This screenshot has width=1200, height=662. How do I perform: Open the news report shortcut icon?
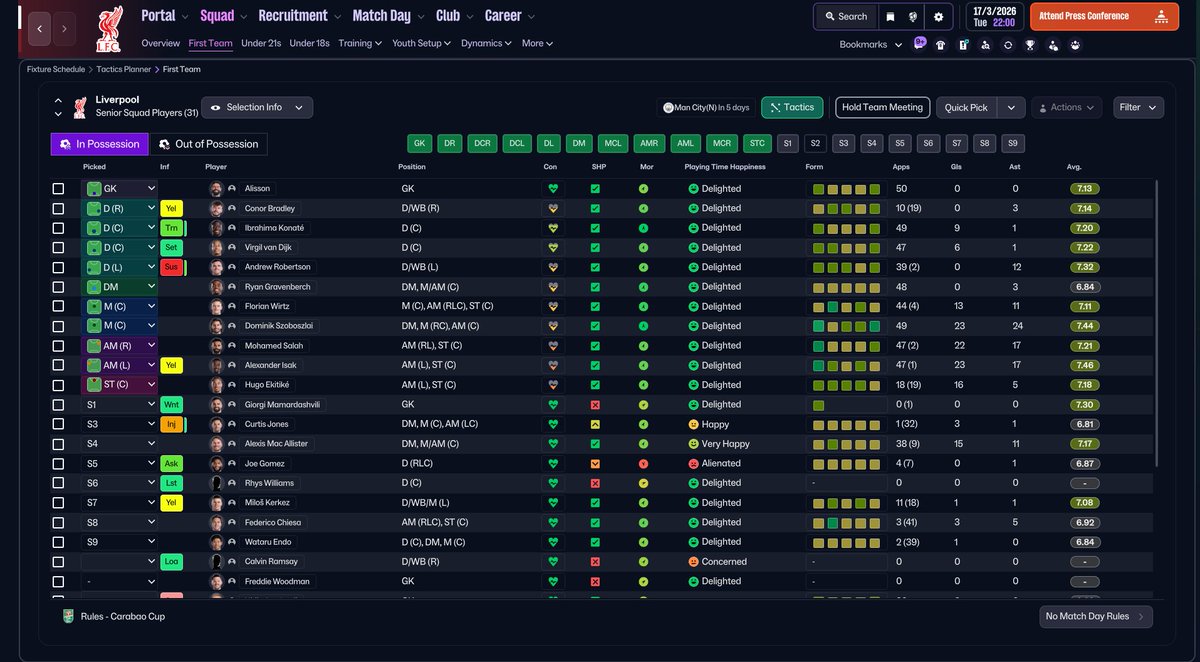[963, 45]
